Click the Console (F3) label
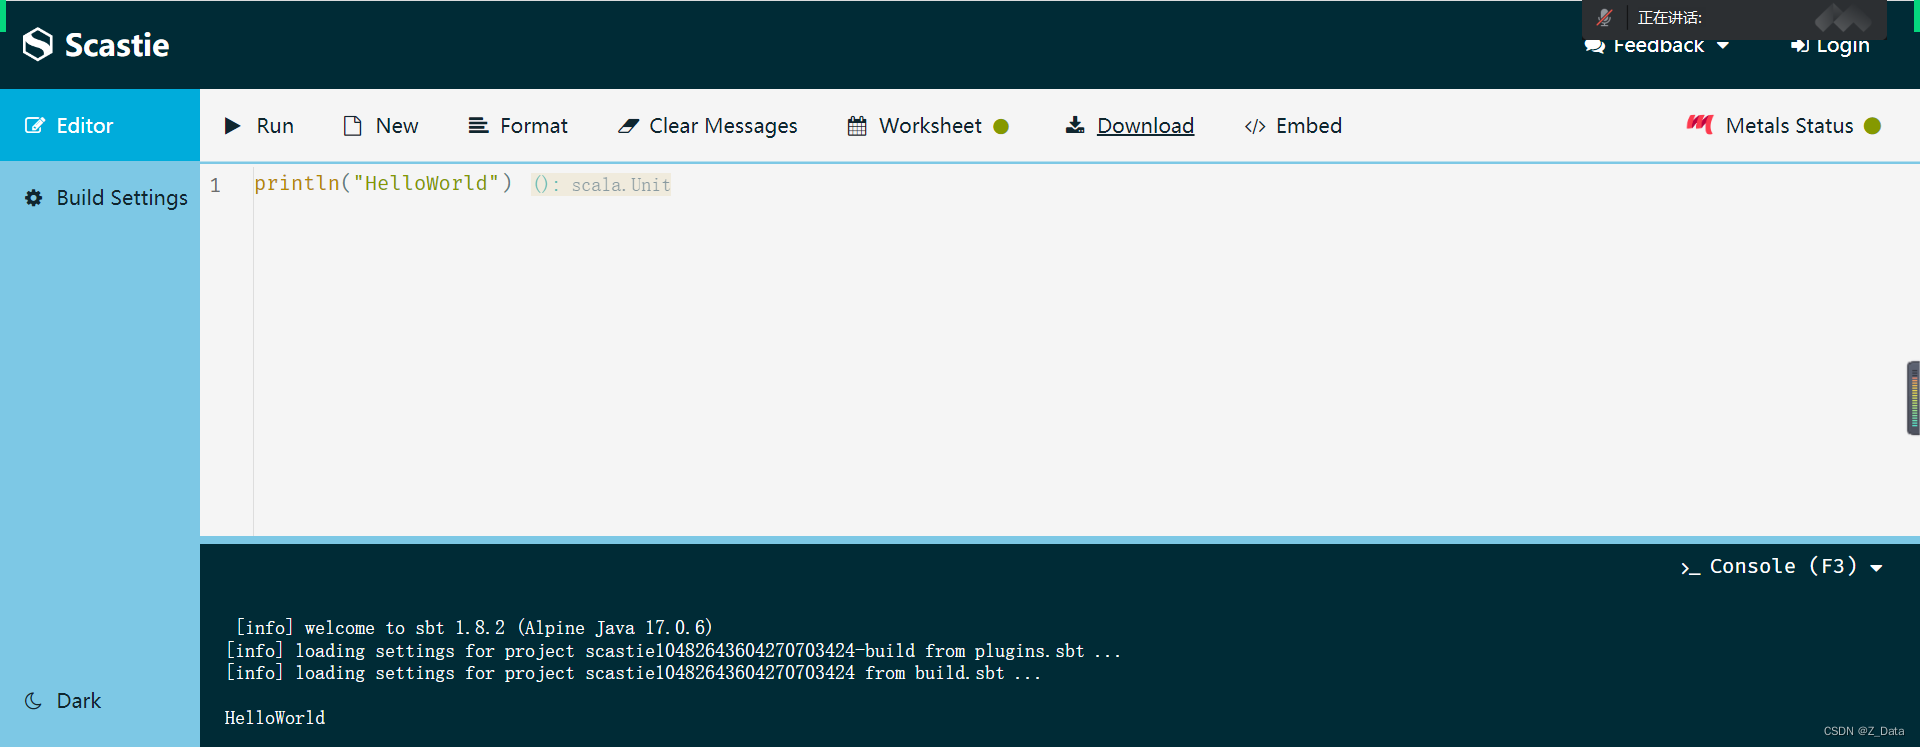The image size is (1920, 747). 1783,566
